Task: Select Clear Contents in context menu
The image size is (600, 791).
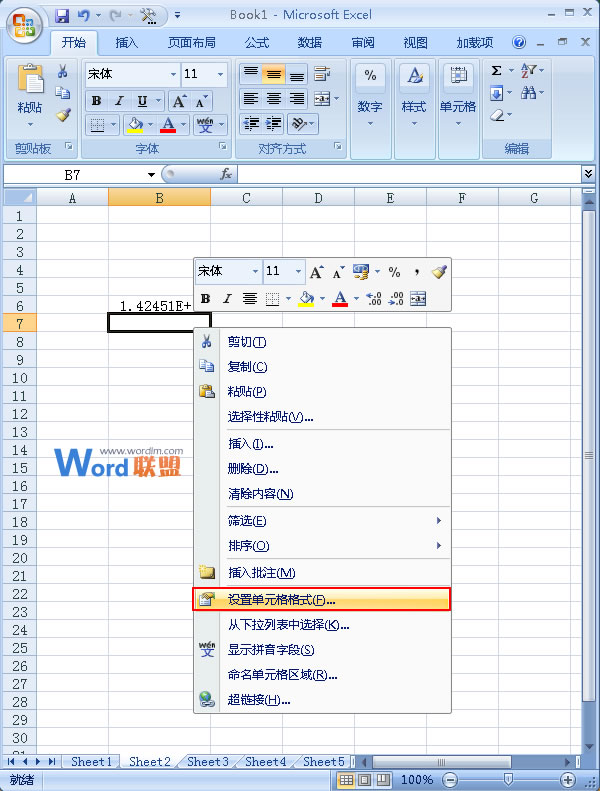Action: click(x=321, y=494)
